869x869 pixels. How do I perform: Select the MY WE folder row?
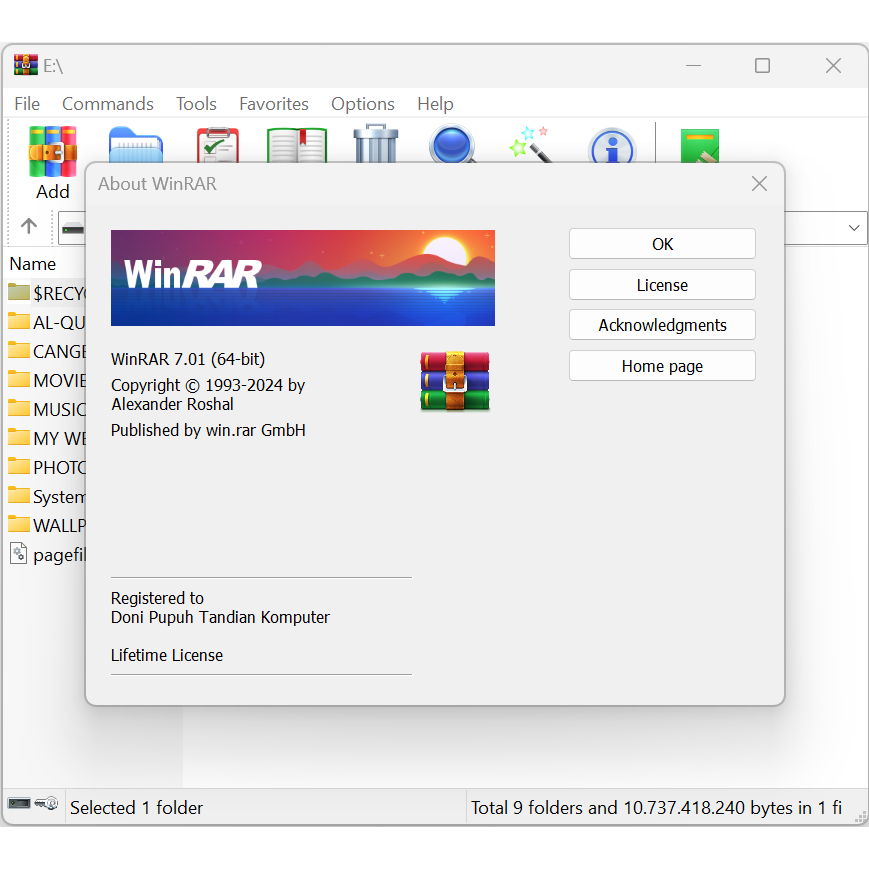47,438
